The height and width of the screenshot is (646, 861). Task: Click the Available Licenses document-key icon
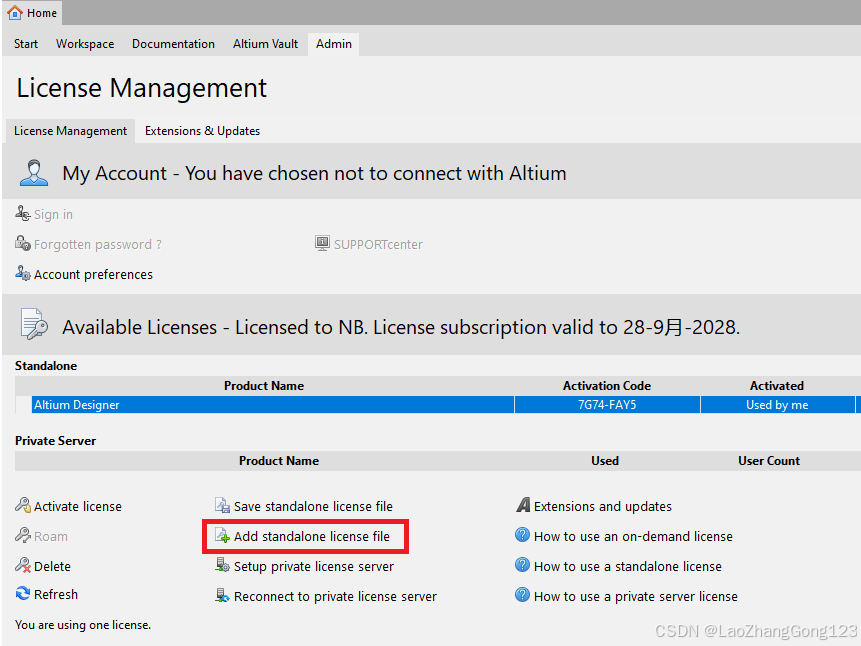coord(33,324)
